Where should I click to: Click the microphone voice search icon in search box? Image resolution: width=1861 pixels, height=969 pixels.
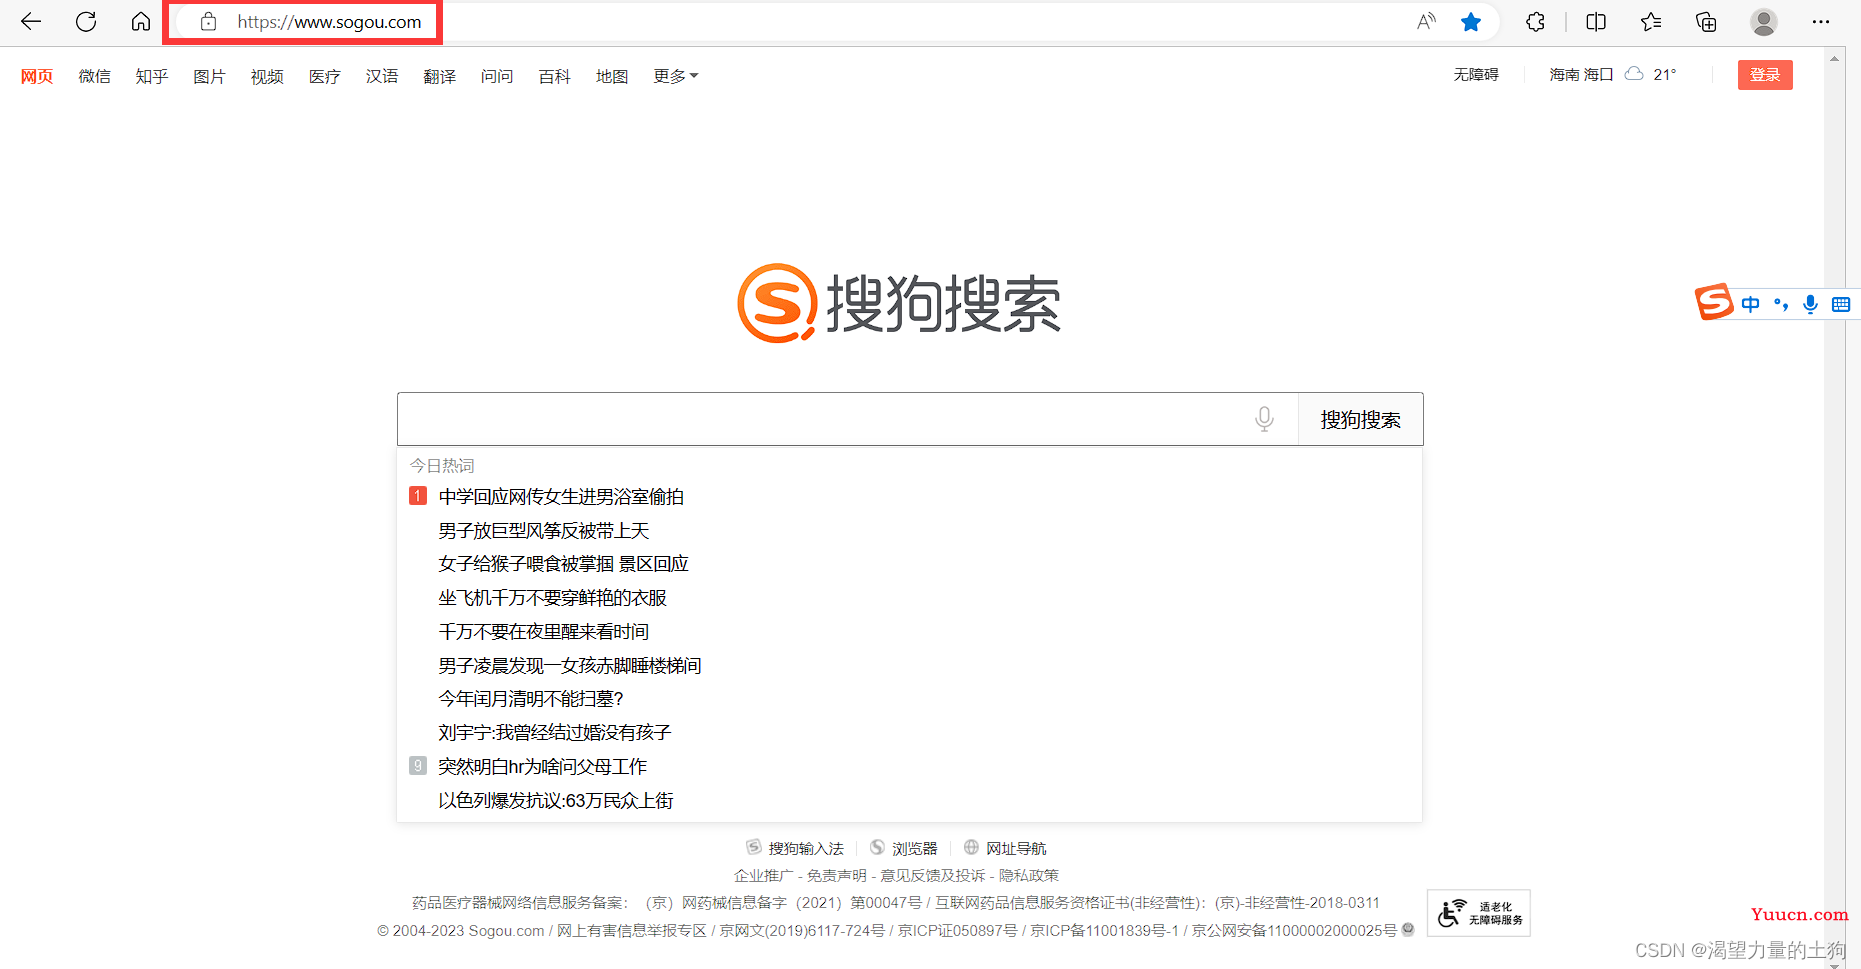click(1264, 419)
